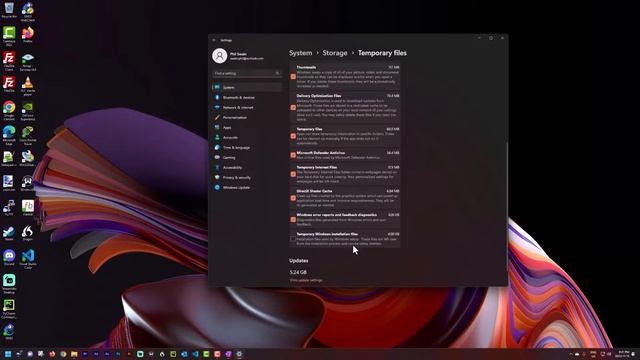
Task: Click the Settings gear in the taskbar
Action: [239, 354]
